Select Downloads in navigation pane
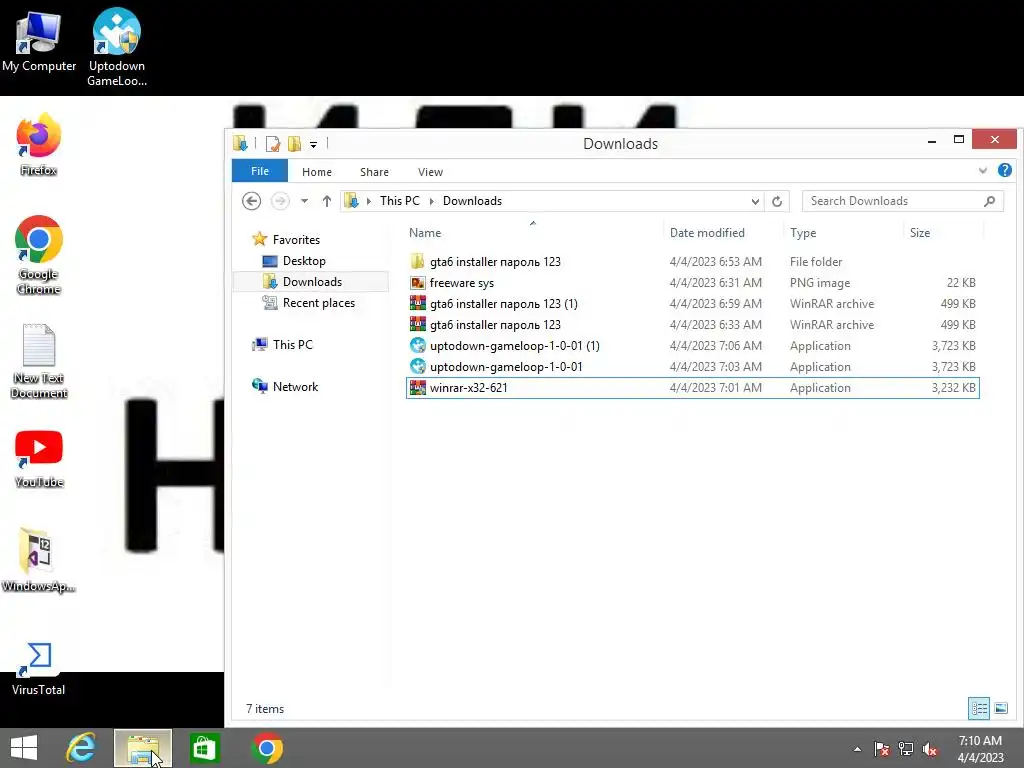Image resolution: width=1024 pixels, height=768 pixels. [312, 281]
